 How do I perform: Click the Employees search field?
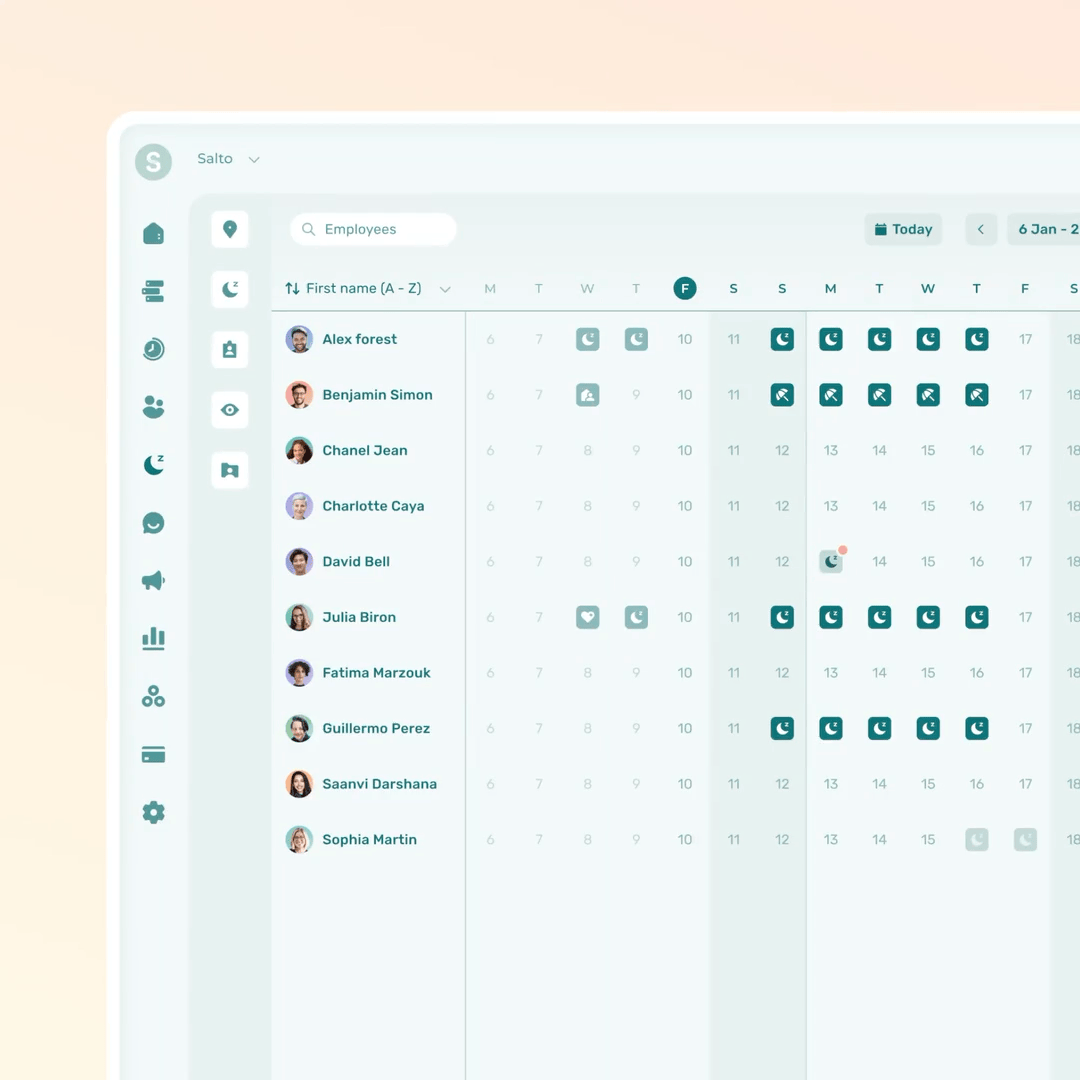click(374, 229)
